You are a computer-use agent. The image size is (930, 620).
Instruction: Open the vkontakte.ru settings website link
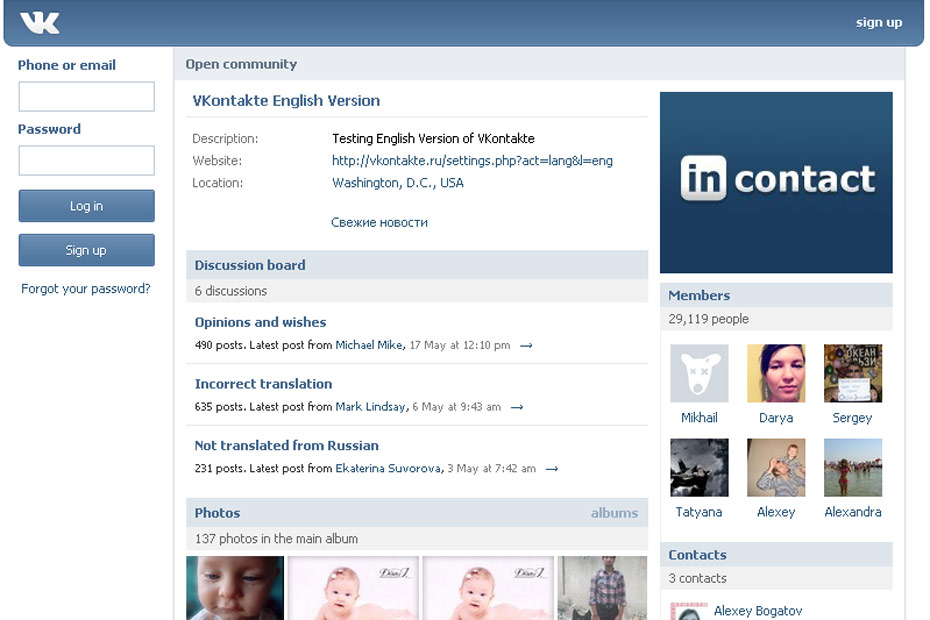(472, 161)
